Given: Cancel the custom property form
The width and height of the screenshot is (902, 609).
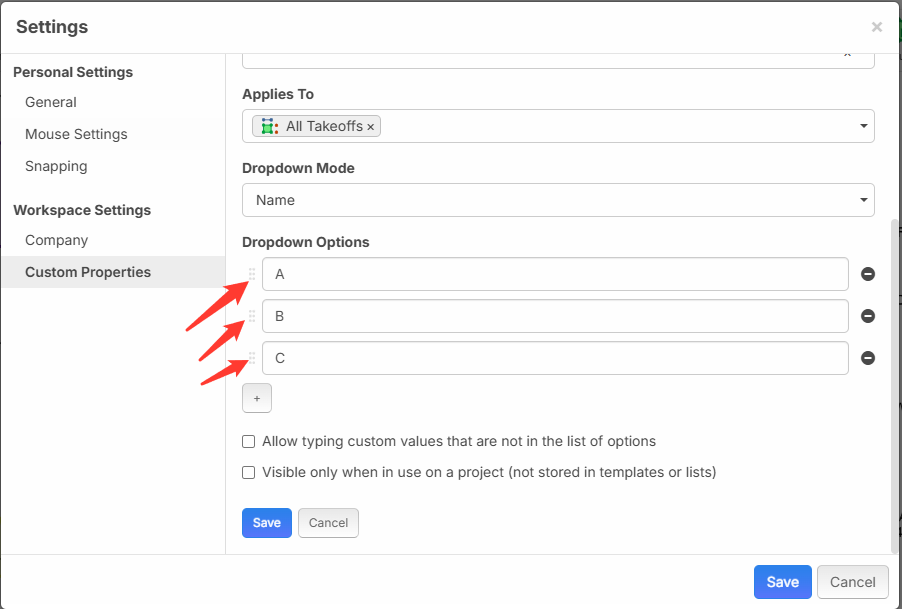Looking at the screenshot, I should [328, 523].
